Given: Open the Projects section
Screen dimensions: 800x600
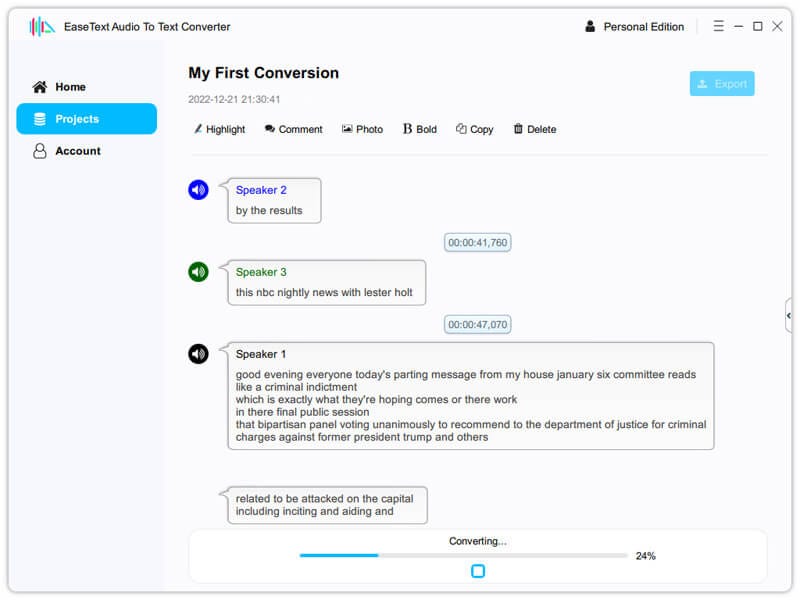Looking at the screenshot, I should (87, 119).
